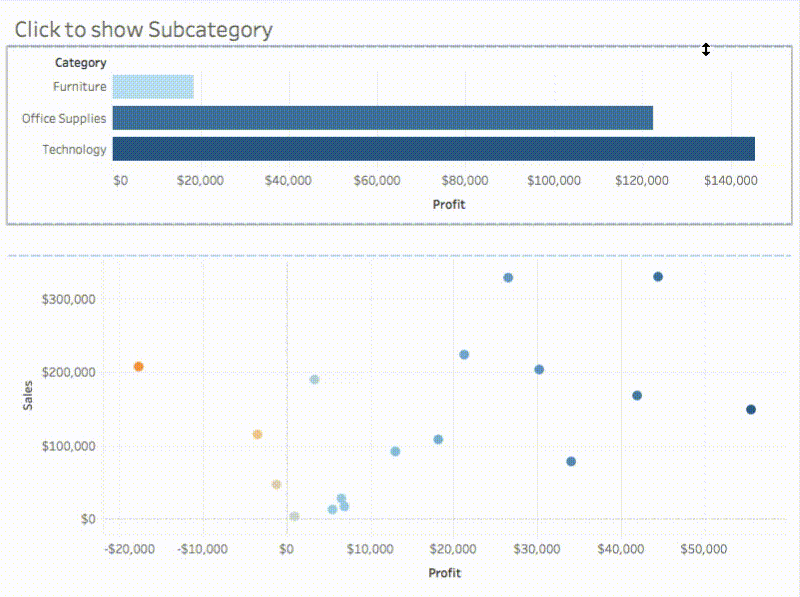Select the dot near $42,000 profit, $170,000 sales
This screenshot has height=597, width=800.
click(637, 395)
